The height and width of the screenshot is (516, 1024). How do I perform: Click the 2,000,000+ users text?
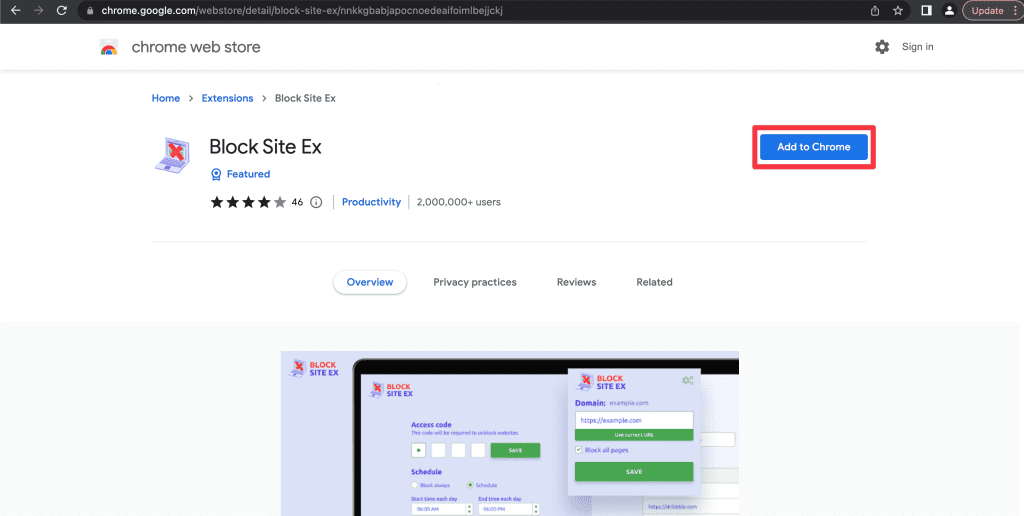tap(458, 202)
